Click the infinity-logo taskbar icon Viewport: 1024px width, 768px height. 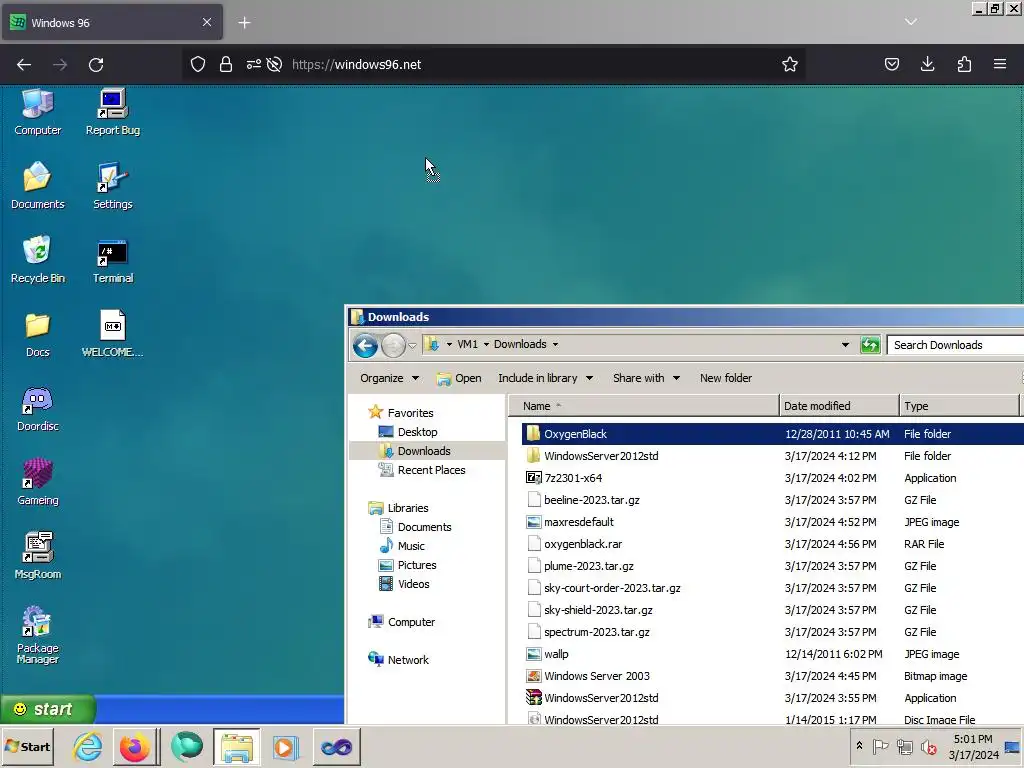[x=336, y=746]
